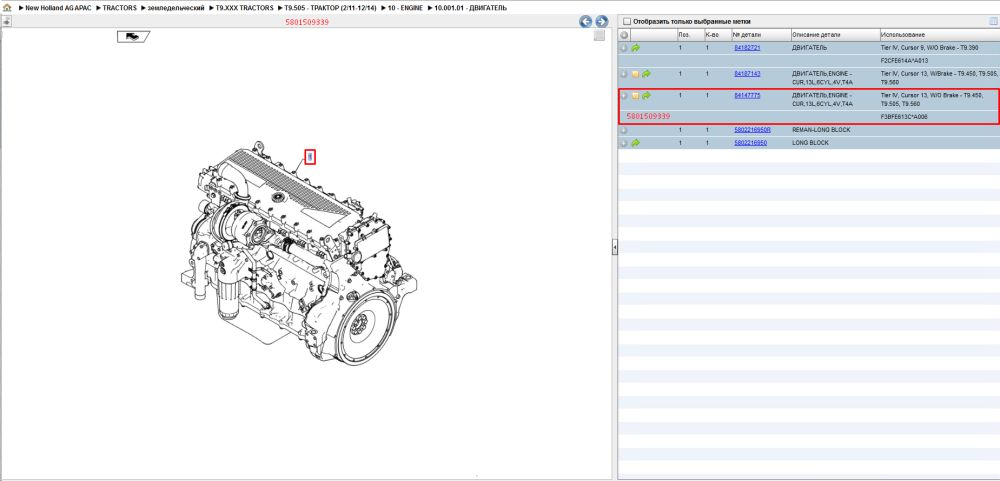
Task: Open the previous figure with left arrow
Action: click(585, 22)
